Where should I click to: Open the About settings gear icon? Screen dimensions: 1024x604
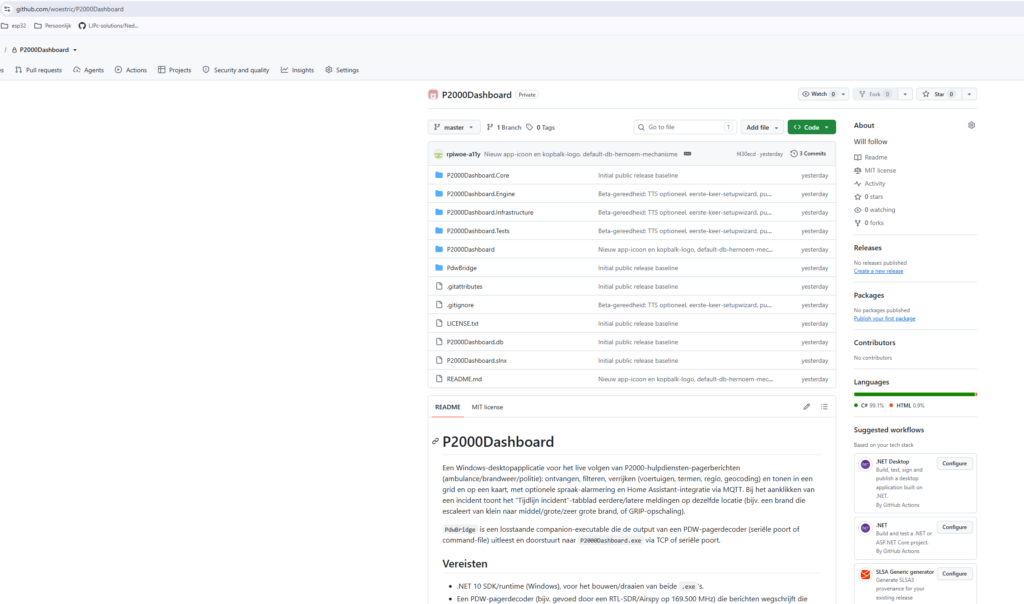coord(971,125)
